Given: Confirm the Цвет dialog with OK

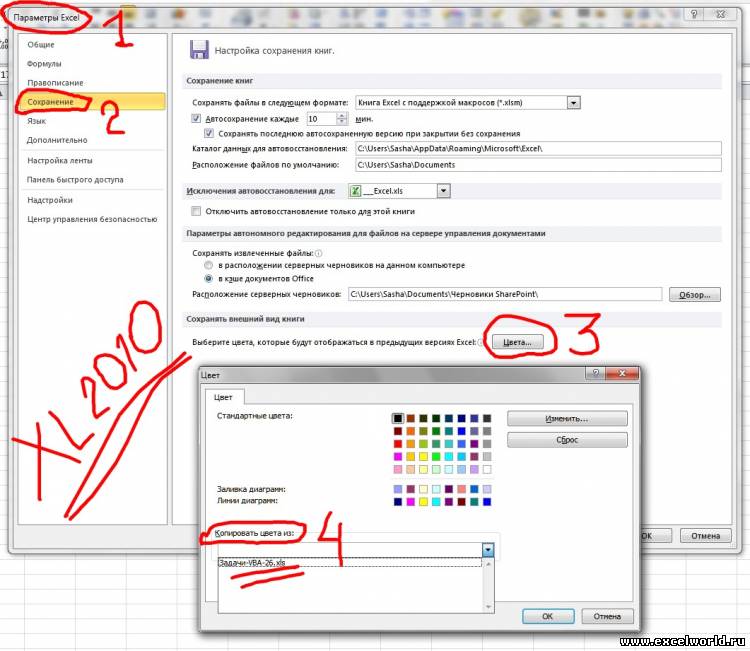Looking at the screenshot, I should tap(548, 616).
